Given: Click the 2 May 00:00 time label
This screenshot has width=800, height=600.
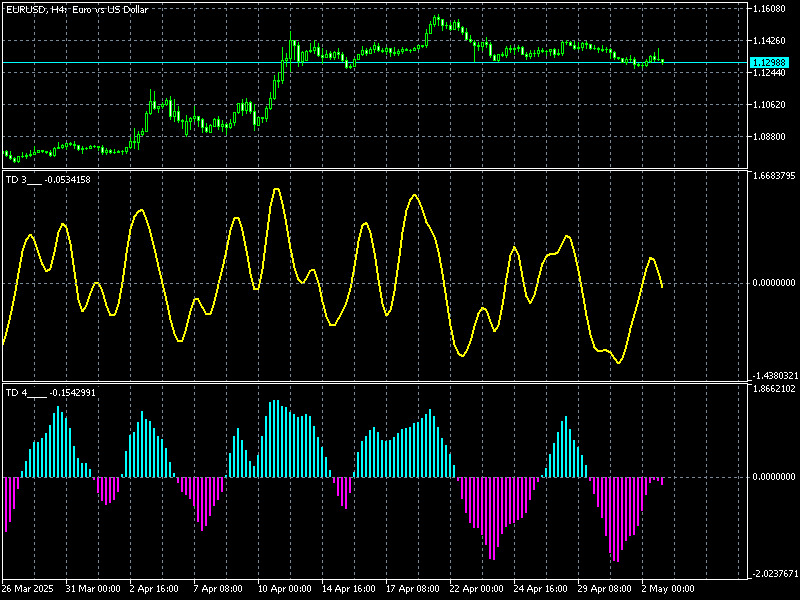Looking at the screenshot, I should point(668,589).
